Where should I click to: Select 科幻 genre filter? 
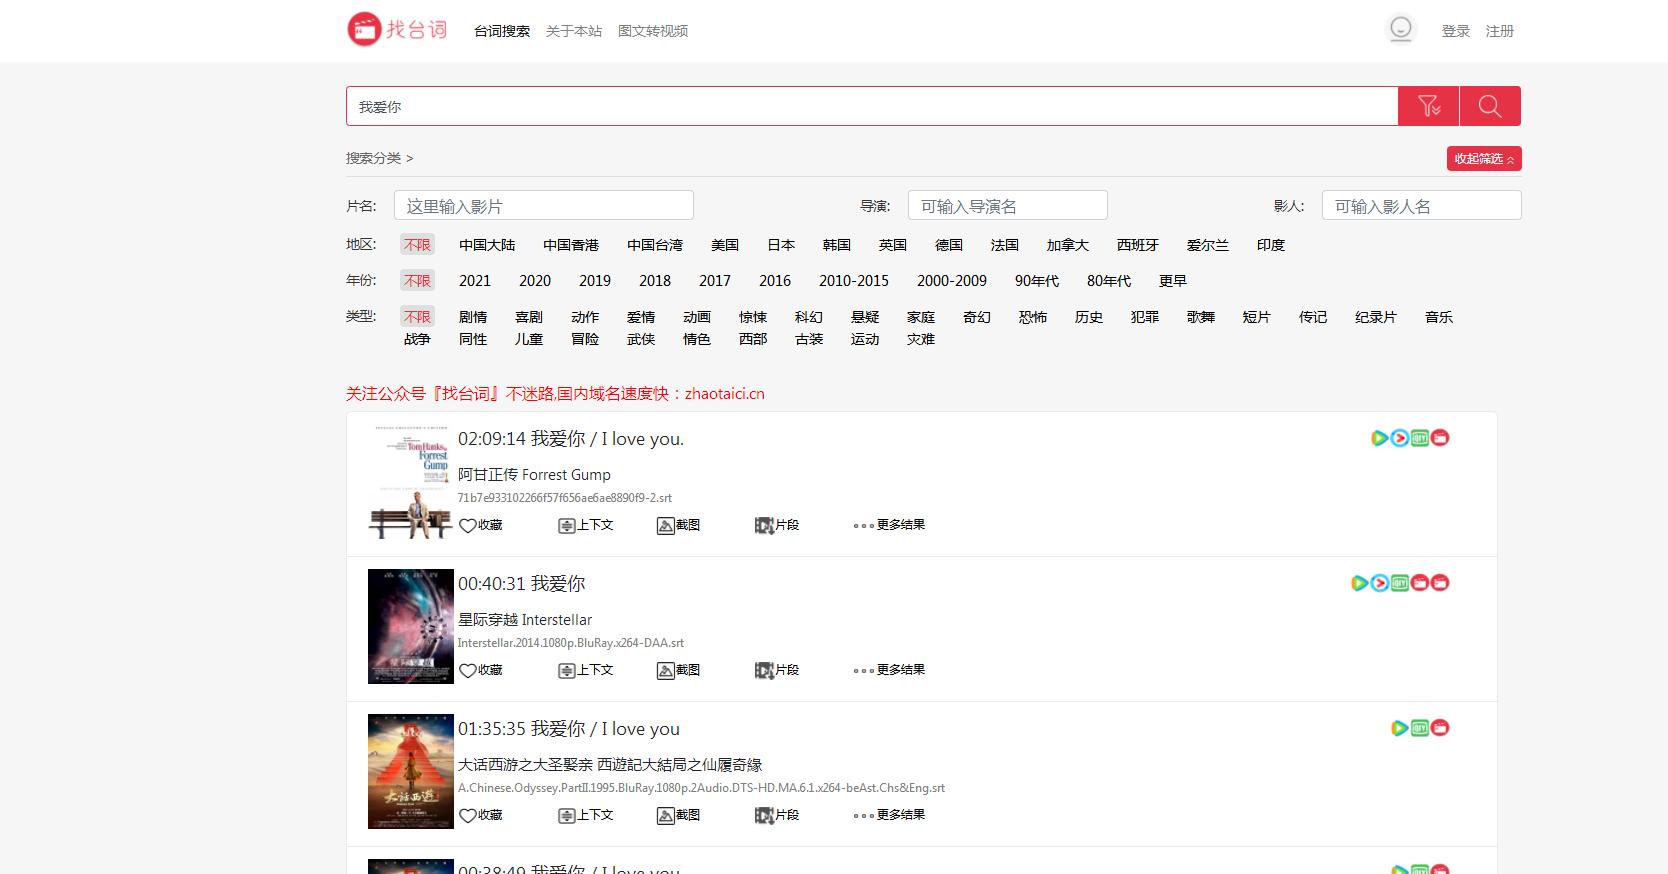tap(808, 317)
